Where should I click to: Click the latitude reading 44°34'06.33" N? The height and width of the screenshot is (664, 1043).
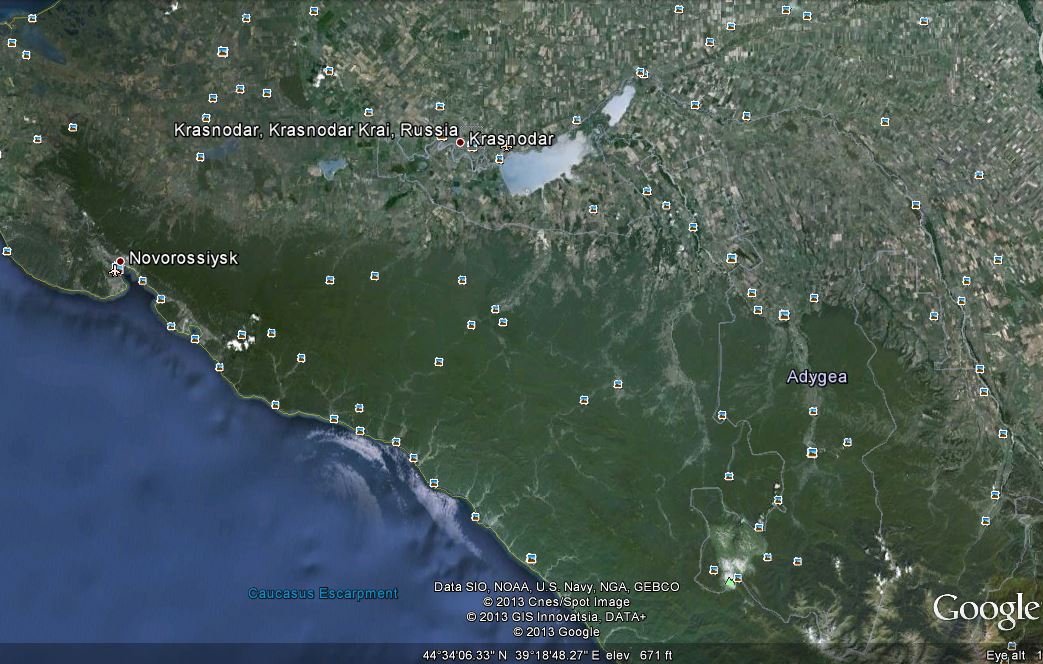(x=464, y=655)
